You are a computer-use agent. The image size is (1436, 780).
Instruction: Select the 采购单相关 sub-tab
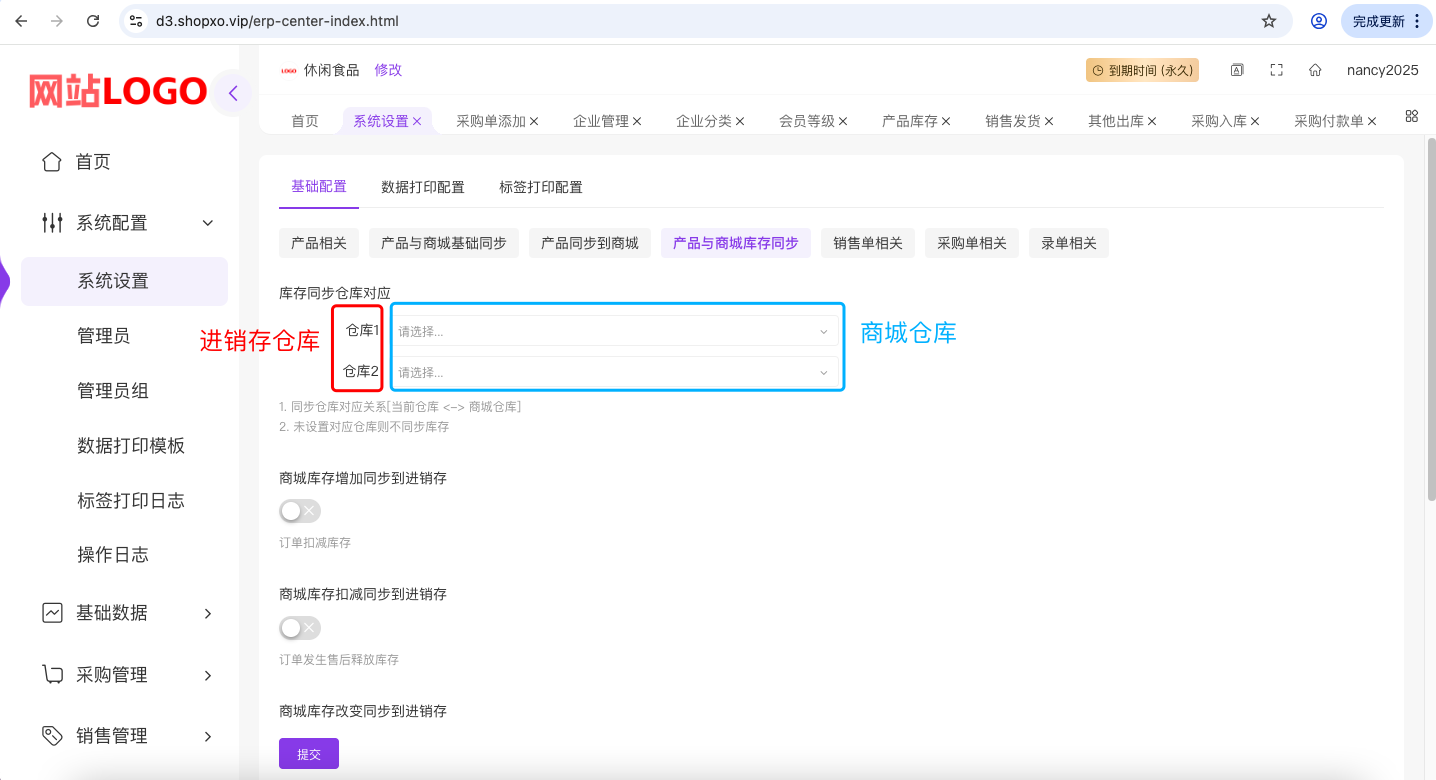coord(972,243)
